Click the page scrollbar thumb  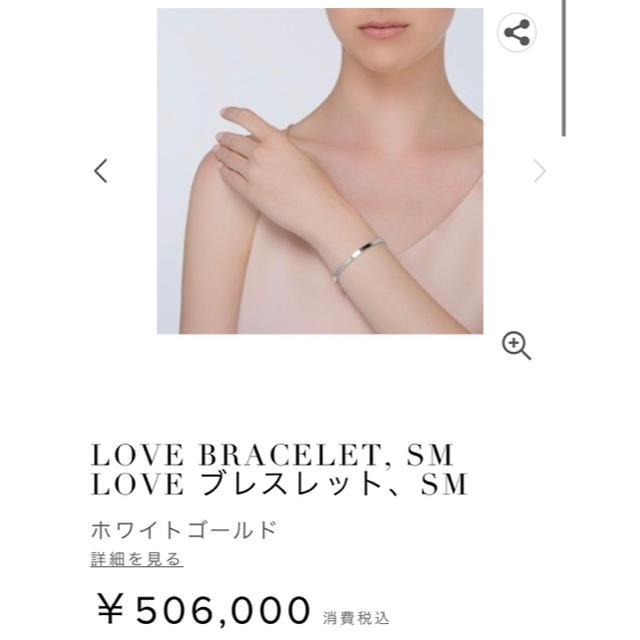(x=563, y=67)
